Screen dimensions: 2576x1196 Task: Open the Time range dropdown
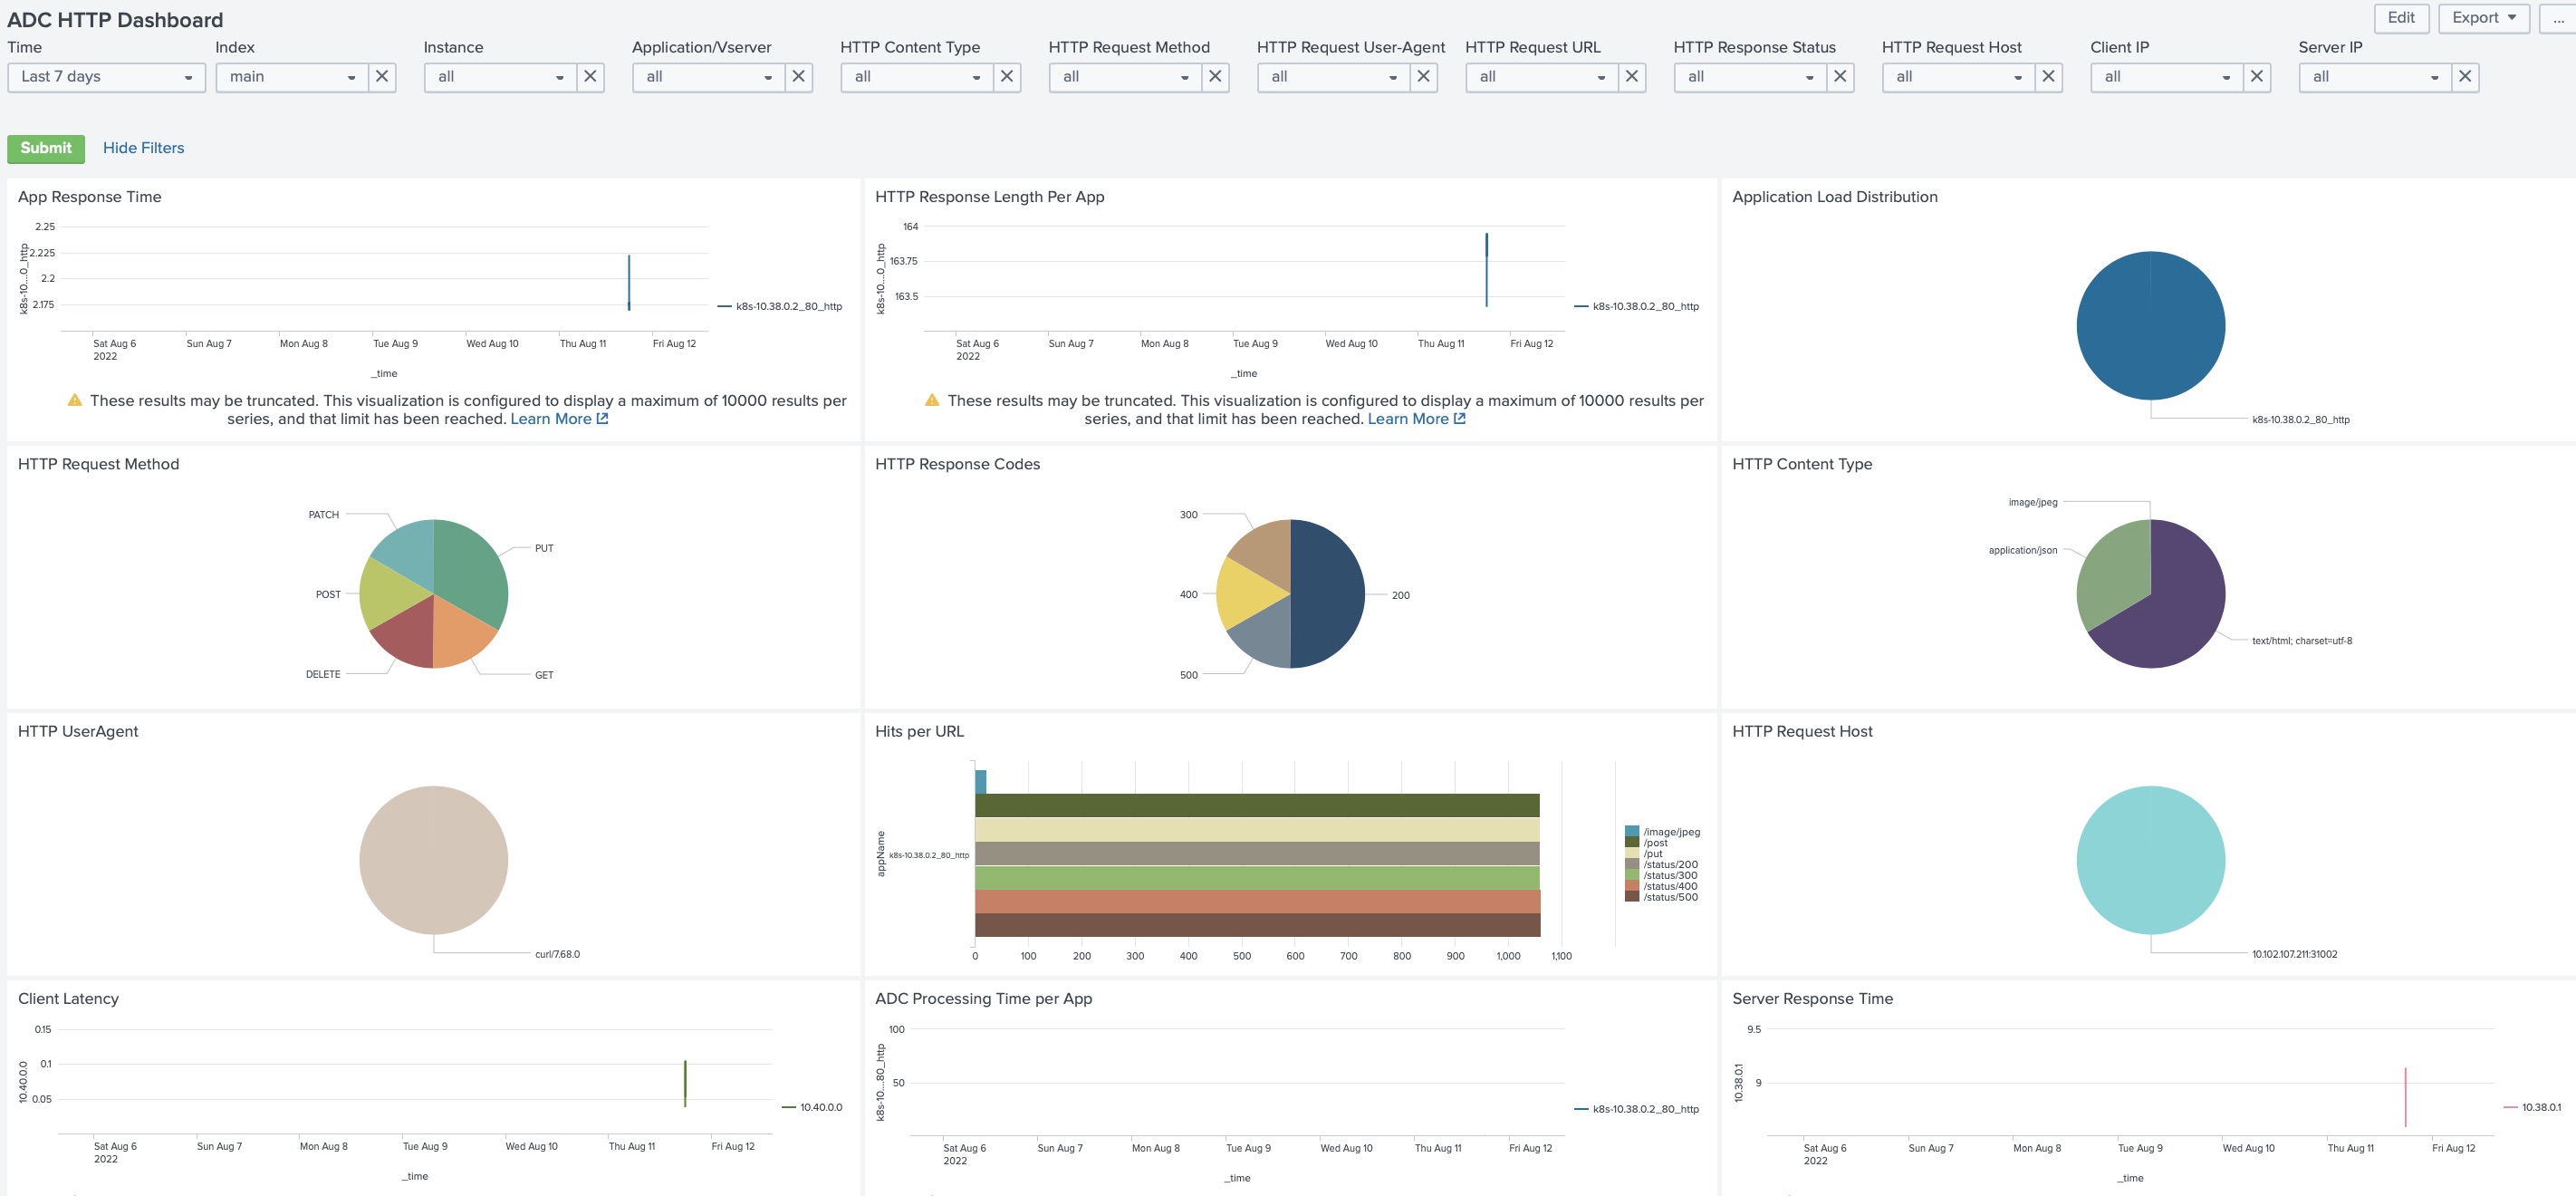pos(106,77)
